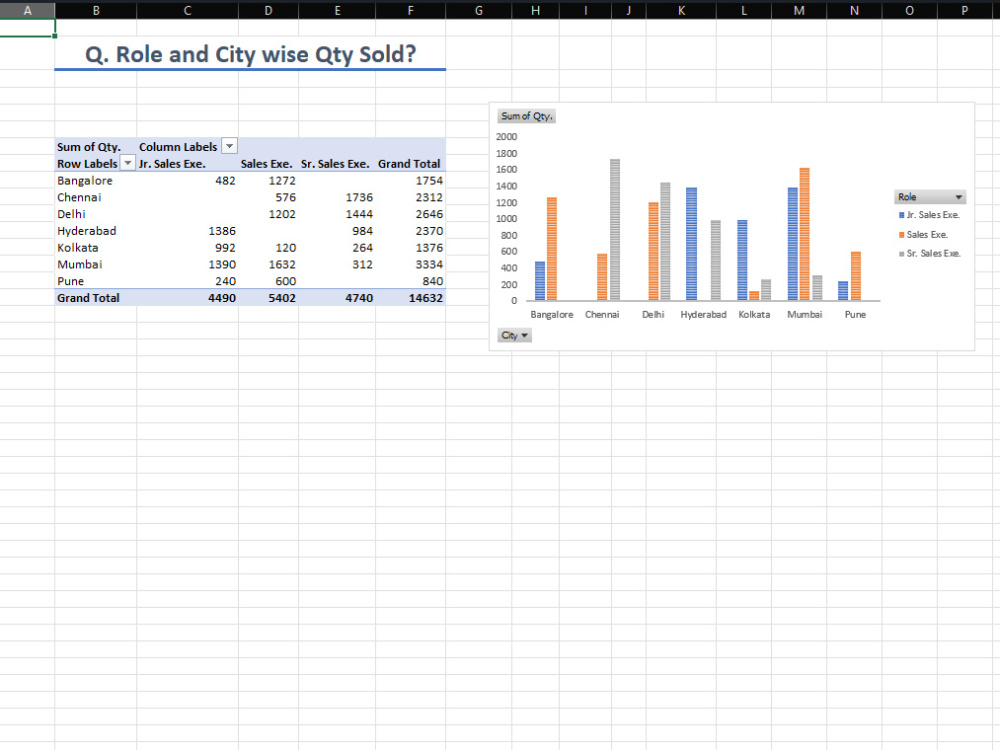The width and height of the screenshot is (1000, 750).
Task: Select column header M
Action: [799, 10]
